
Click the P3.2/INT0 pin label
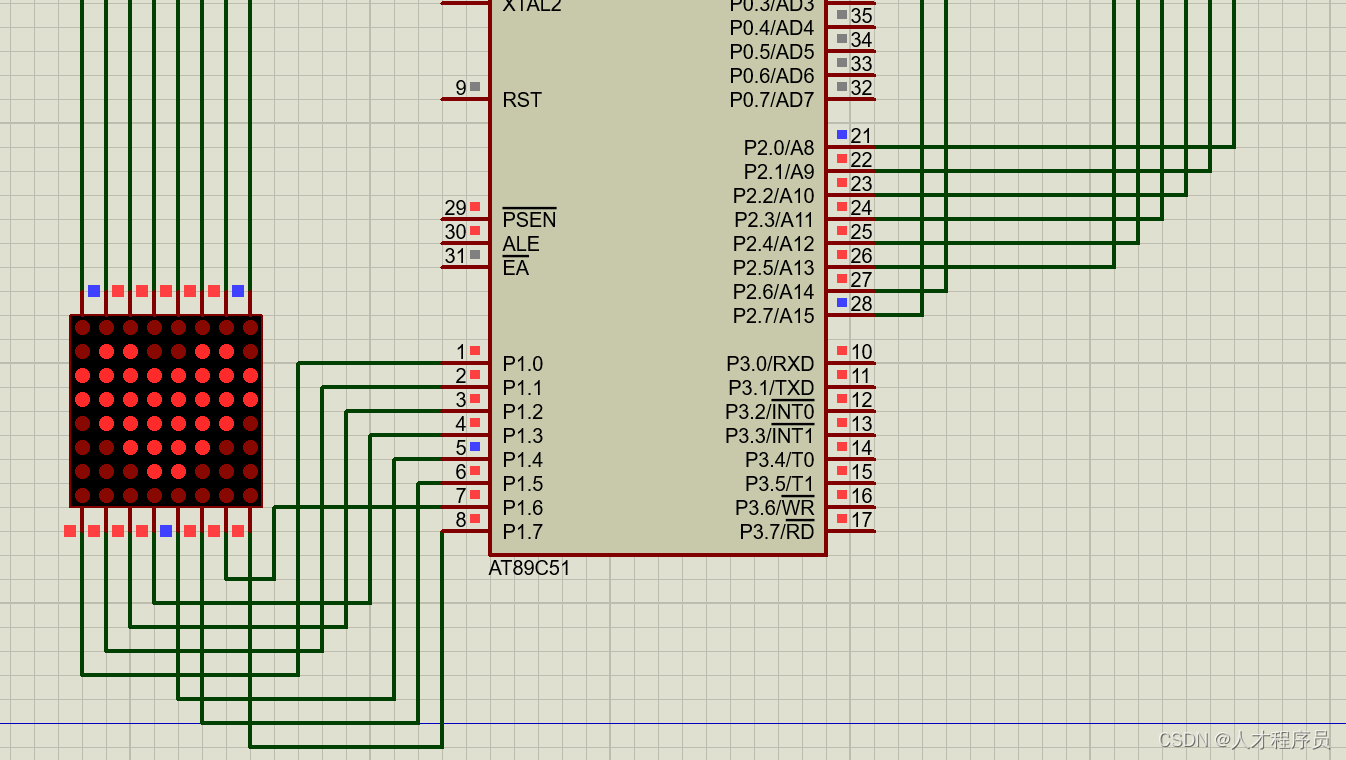coord(770,412)
